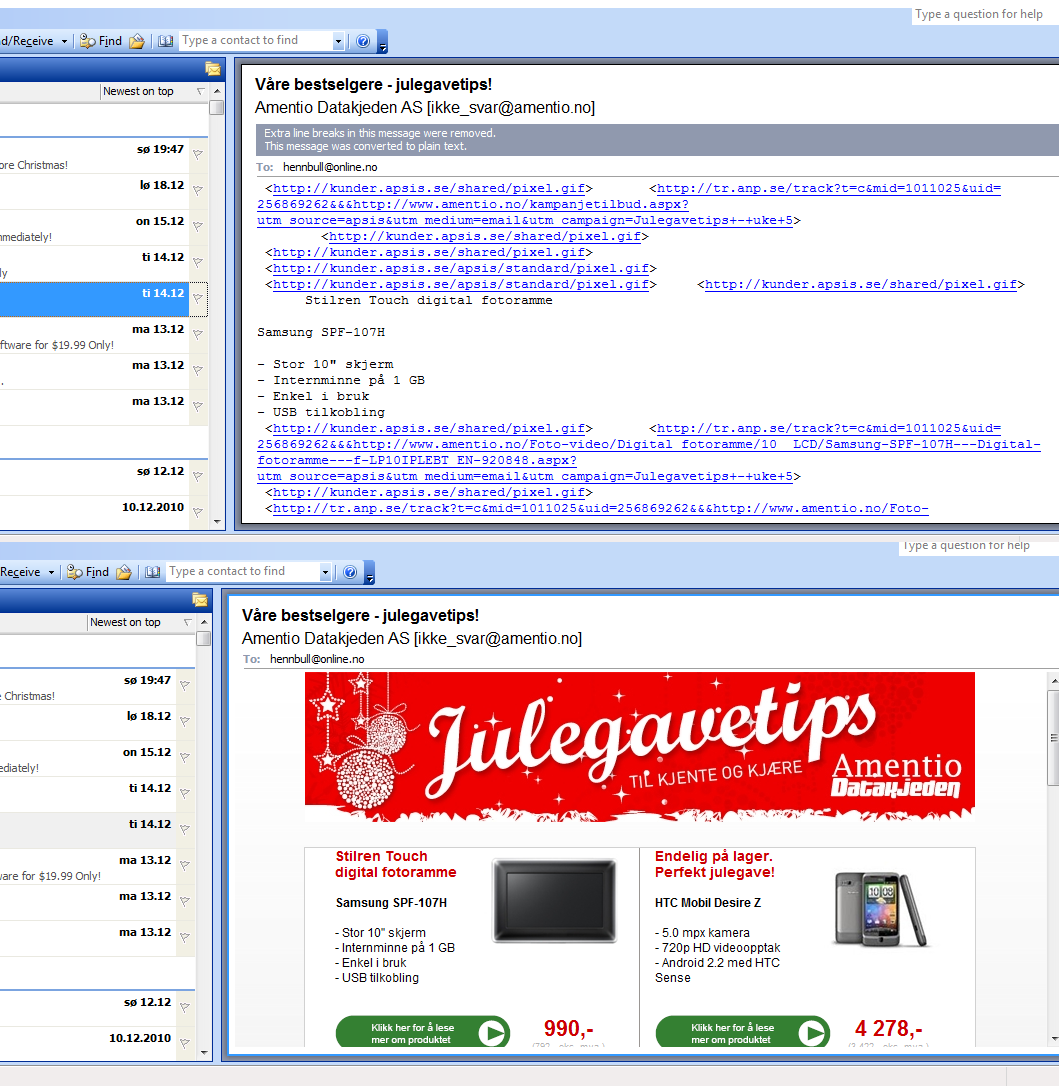The height and width of the screenshot is (1086, 1059).
Task: Open toolbar options arrow in lower toolbar
Action: coord(370,573)
